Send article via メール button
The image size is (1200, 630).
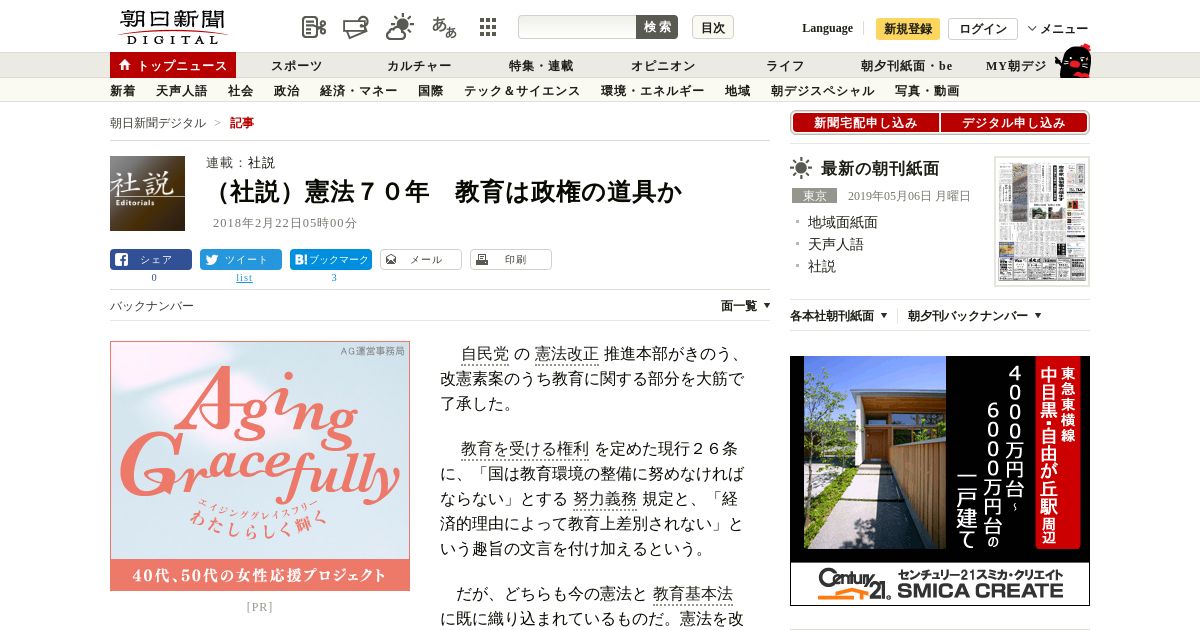(x=421, y=260)
